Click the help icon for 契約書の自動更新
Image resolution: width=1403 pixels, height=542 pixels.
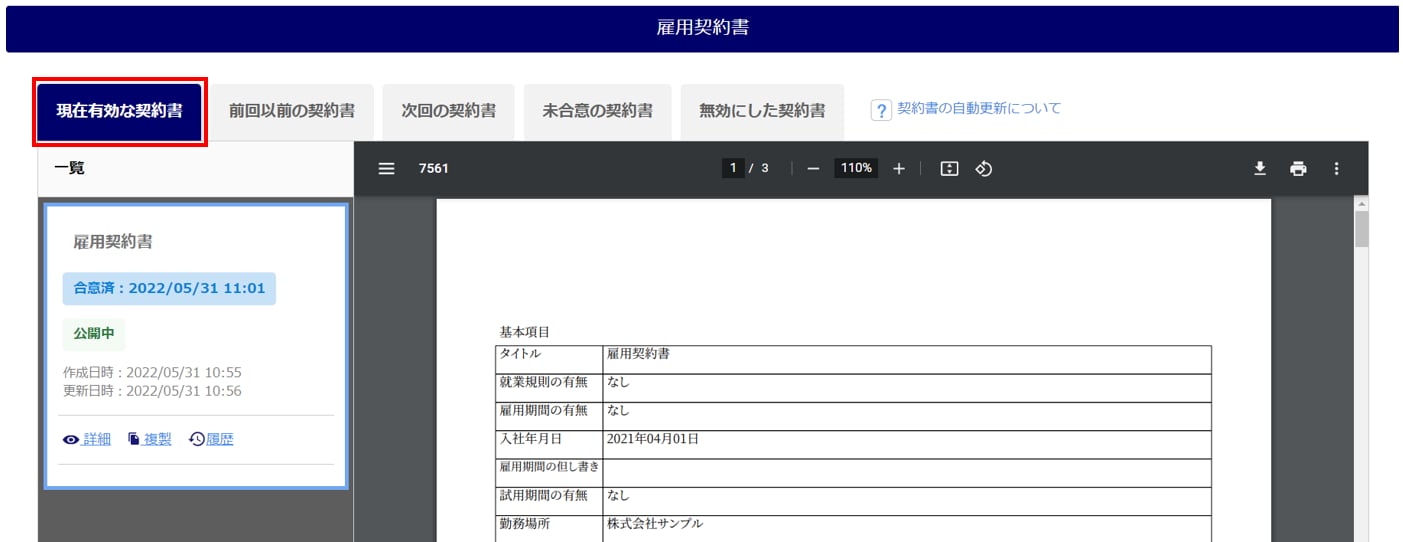[880, 110]
